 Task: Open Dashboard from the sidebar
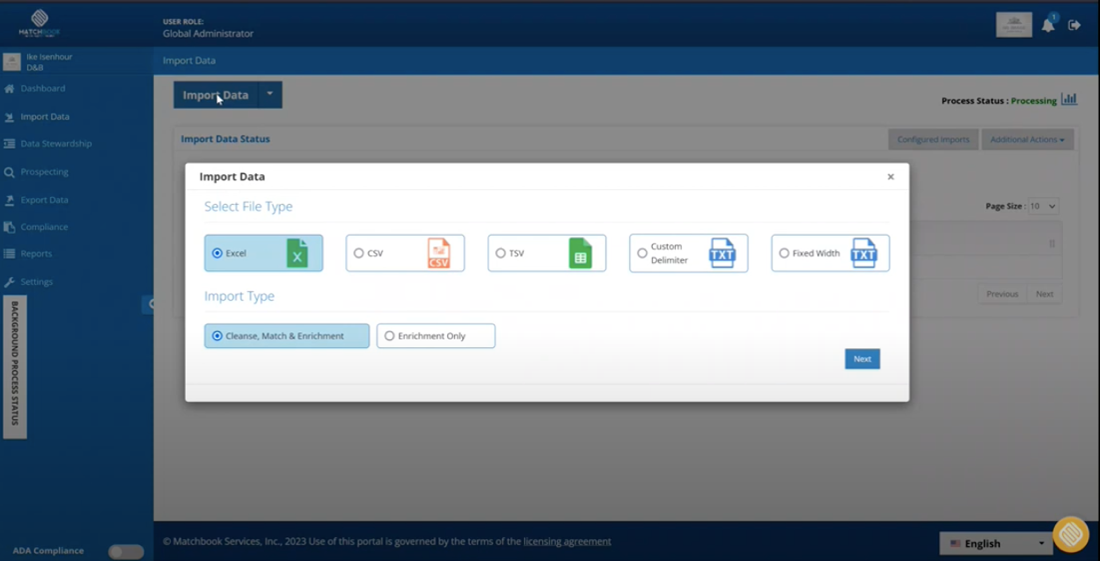click(x=43, y=89)
